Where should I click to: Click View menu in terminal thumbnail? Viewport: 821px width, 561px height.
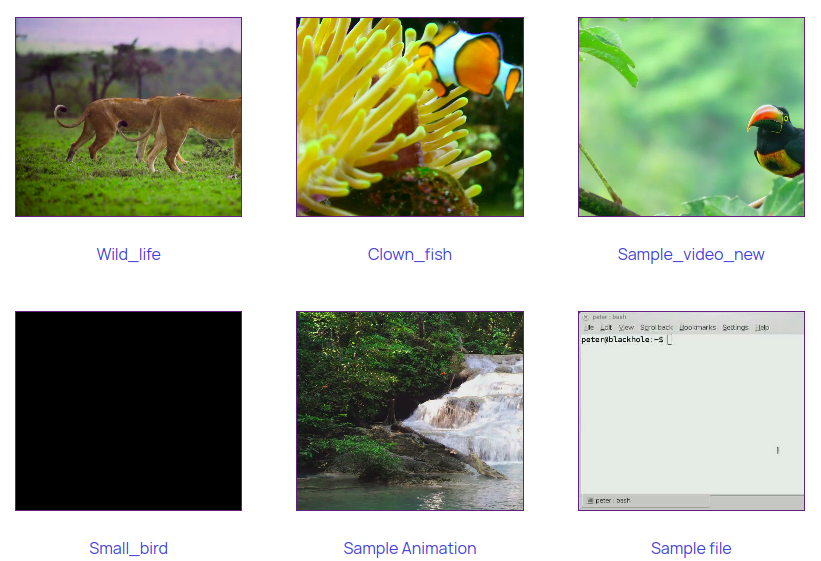point(626,328)
